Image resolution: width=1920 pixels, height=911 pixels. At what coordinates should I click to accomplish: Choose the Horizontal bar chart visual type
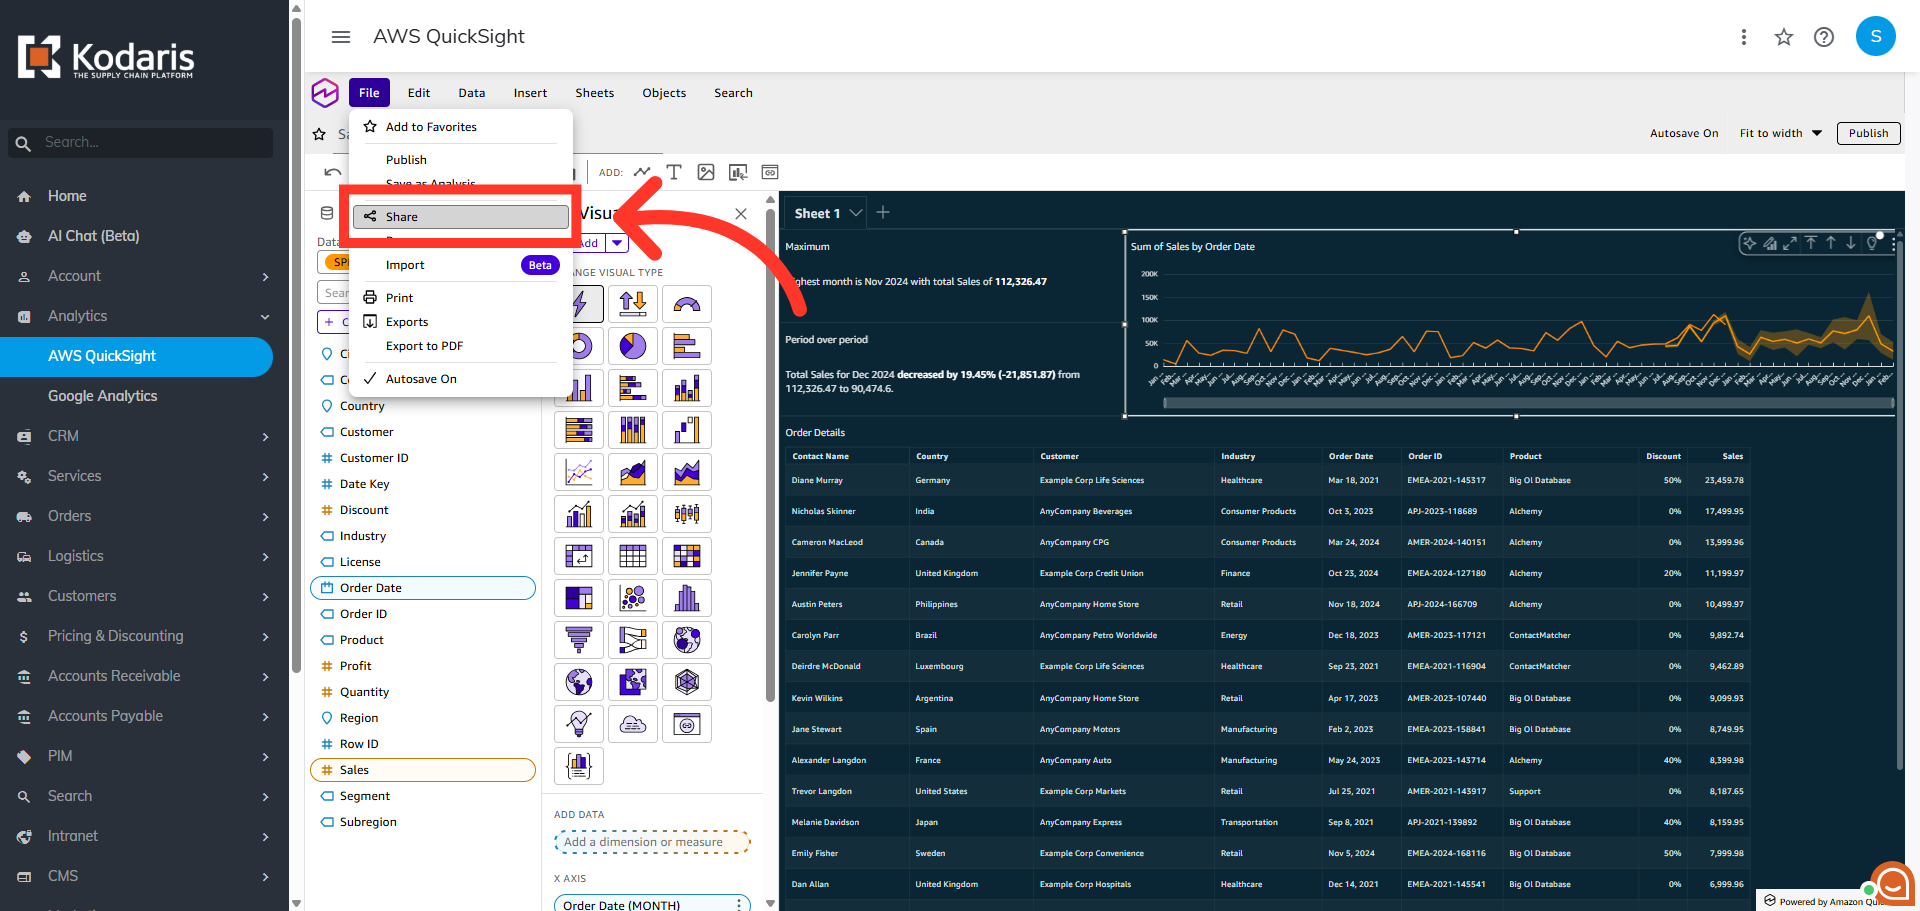(x=687, y=346)
